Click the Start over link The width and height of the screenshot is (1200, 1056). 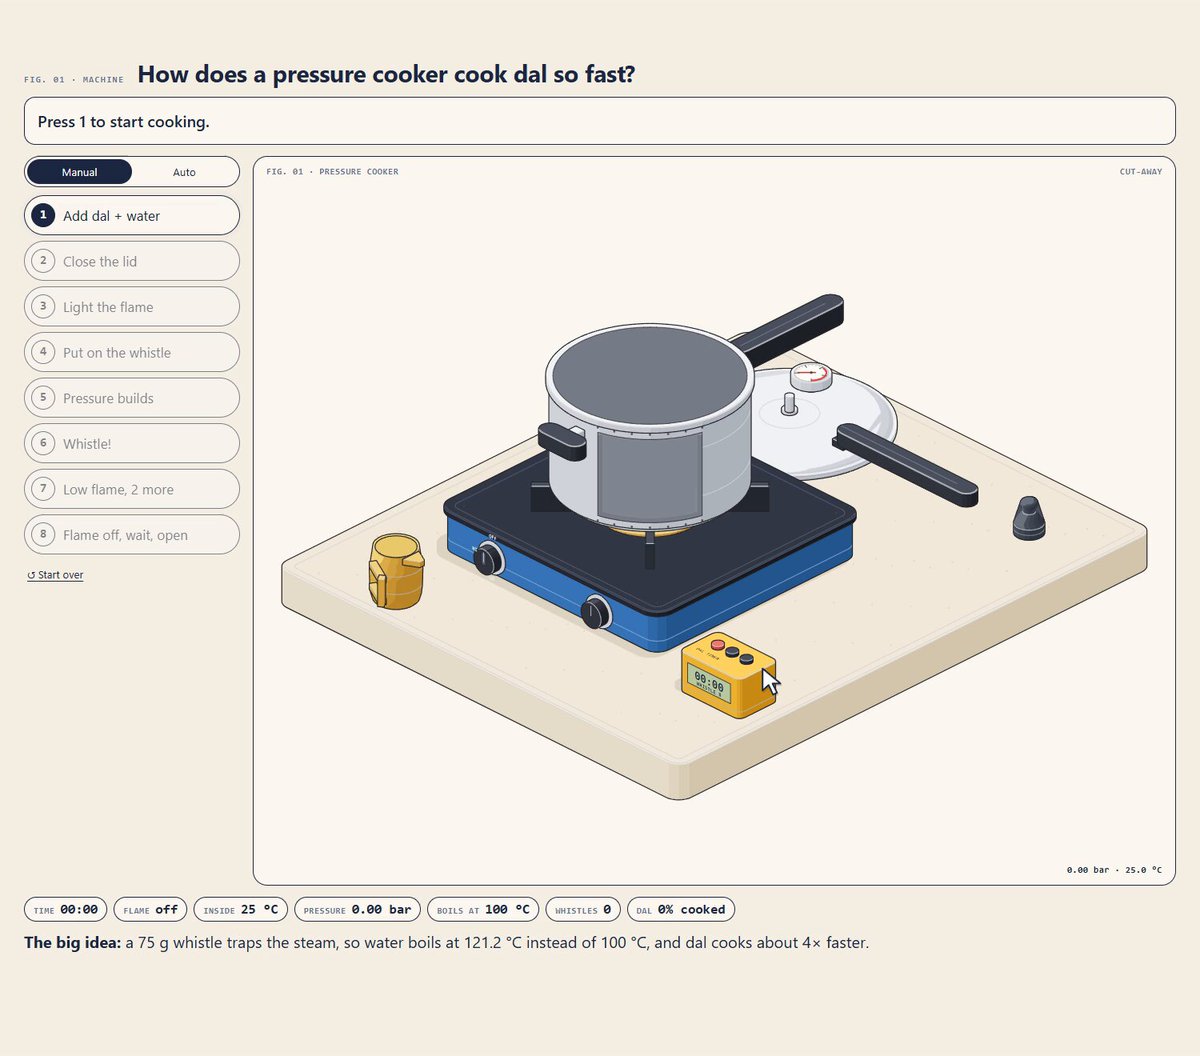click(55, 575)
